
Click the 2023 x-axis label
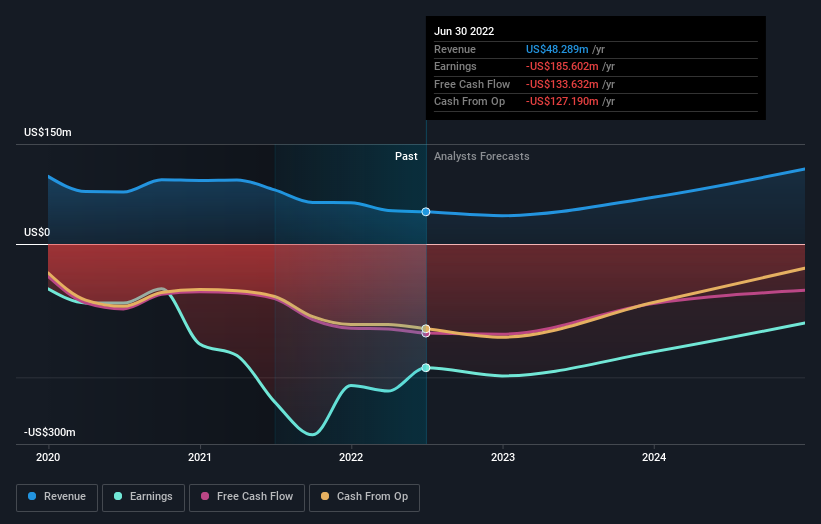[503, 458]
